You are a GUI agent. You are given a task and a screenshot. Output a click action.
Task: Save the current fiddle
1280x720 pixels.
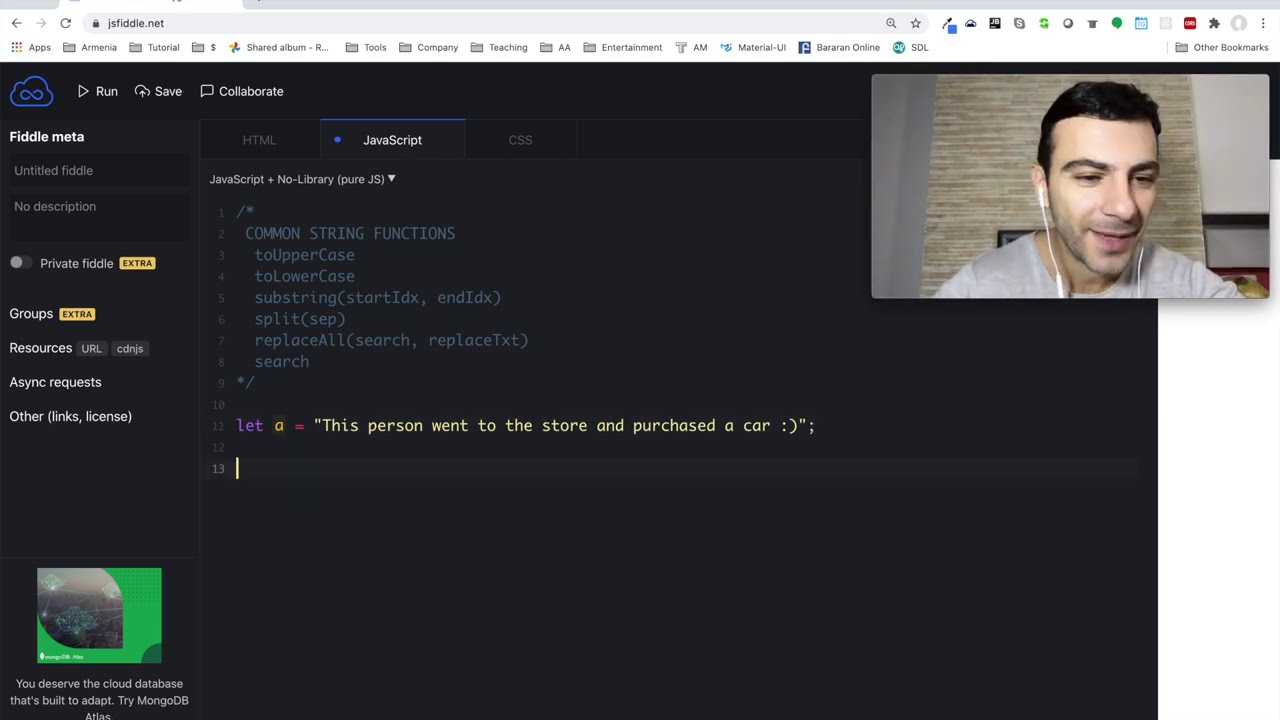(x=158, y=91)
